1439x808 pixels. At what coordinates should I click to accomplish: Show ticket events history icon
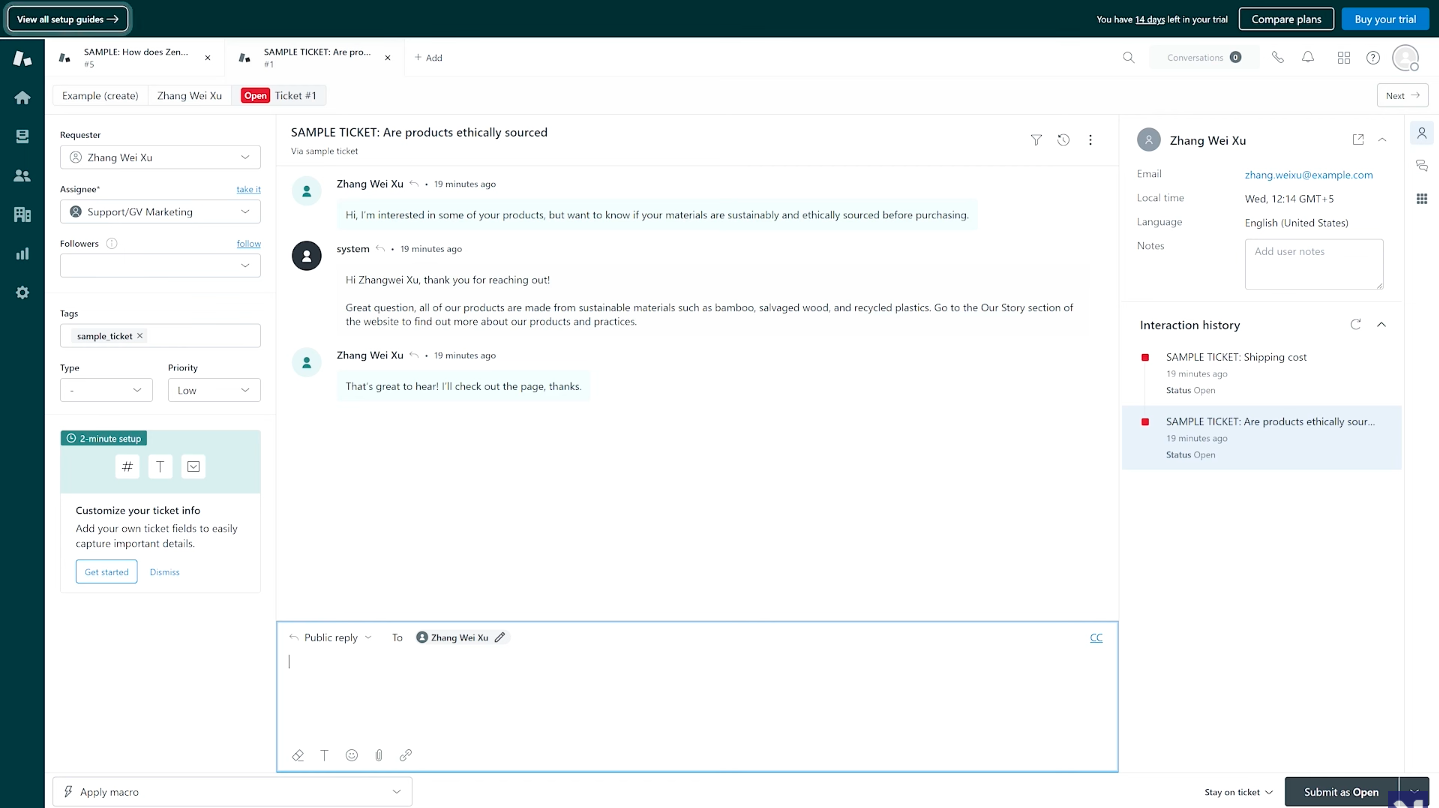point(1064,140)
